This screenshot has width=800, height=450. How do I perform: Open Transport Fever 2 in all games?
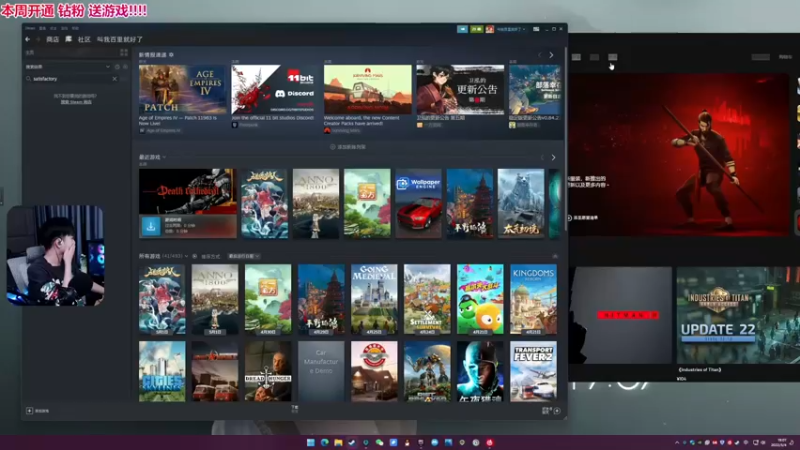tap(533, 371)
